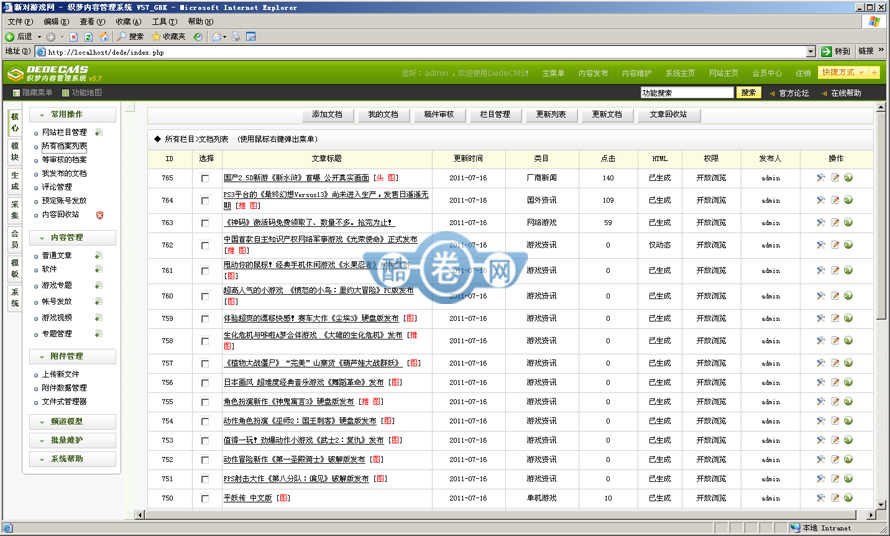The image size is (890, 536).
Task: Click the green preview icon in row 751
Action: (x=848, y=479)
